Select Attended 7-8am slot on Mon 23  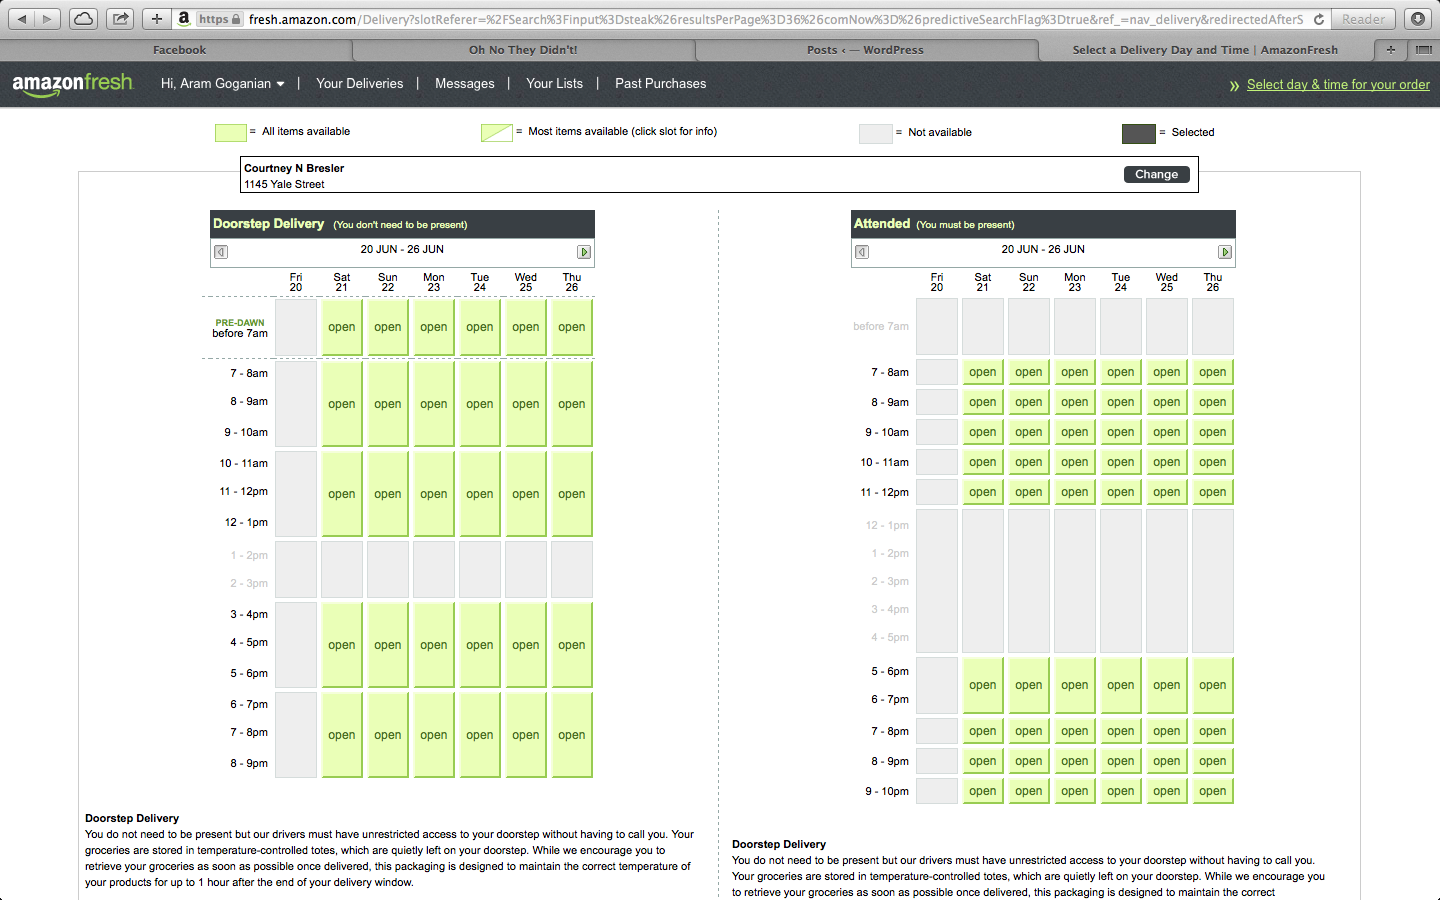pyautogui.click(x=1074, y=372)
